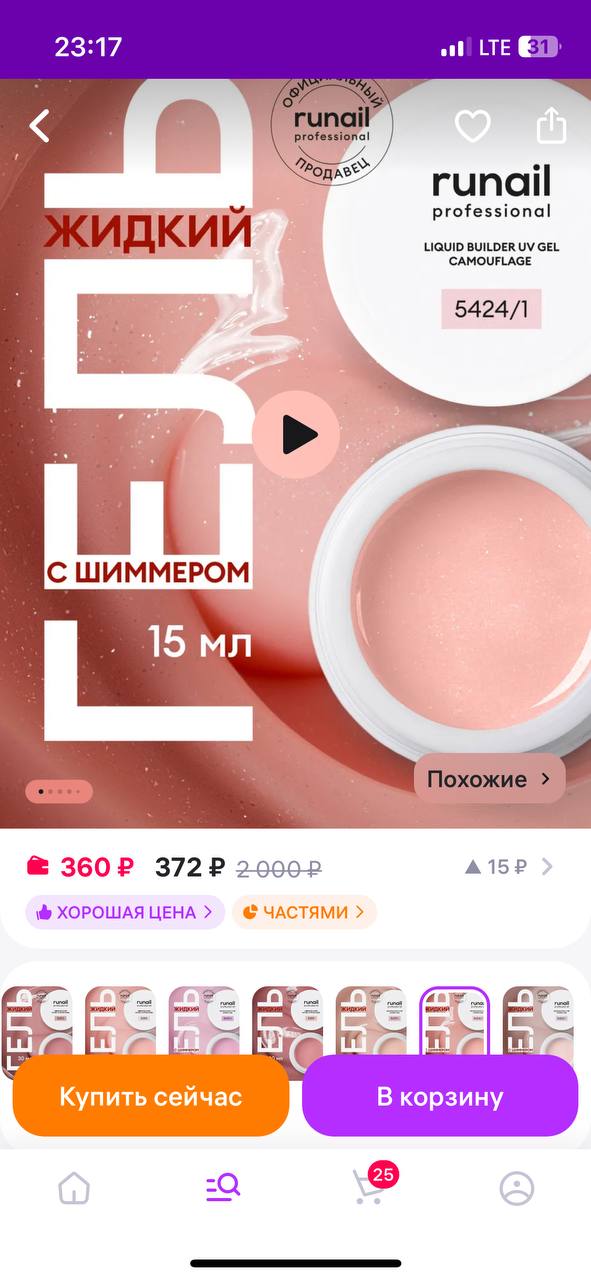
Task: Tap the share icon
Action: tap(551, 125)
